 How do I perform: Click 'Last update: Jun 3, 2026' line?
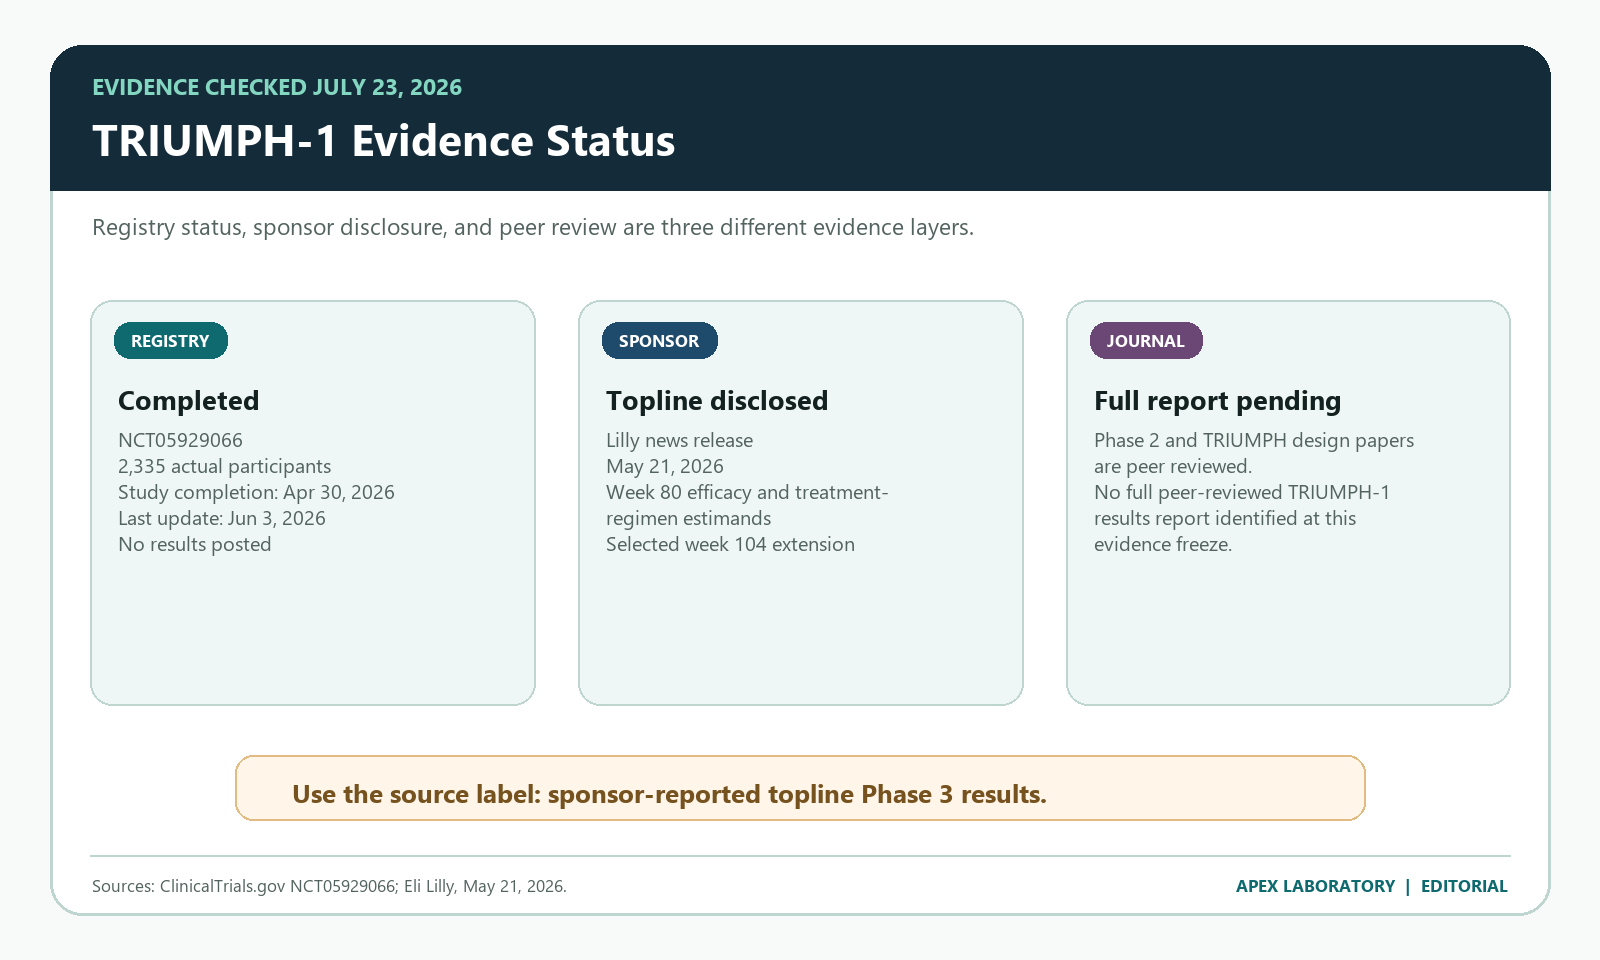222,518
